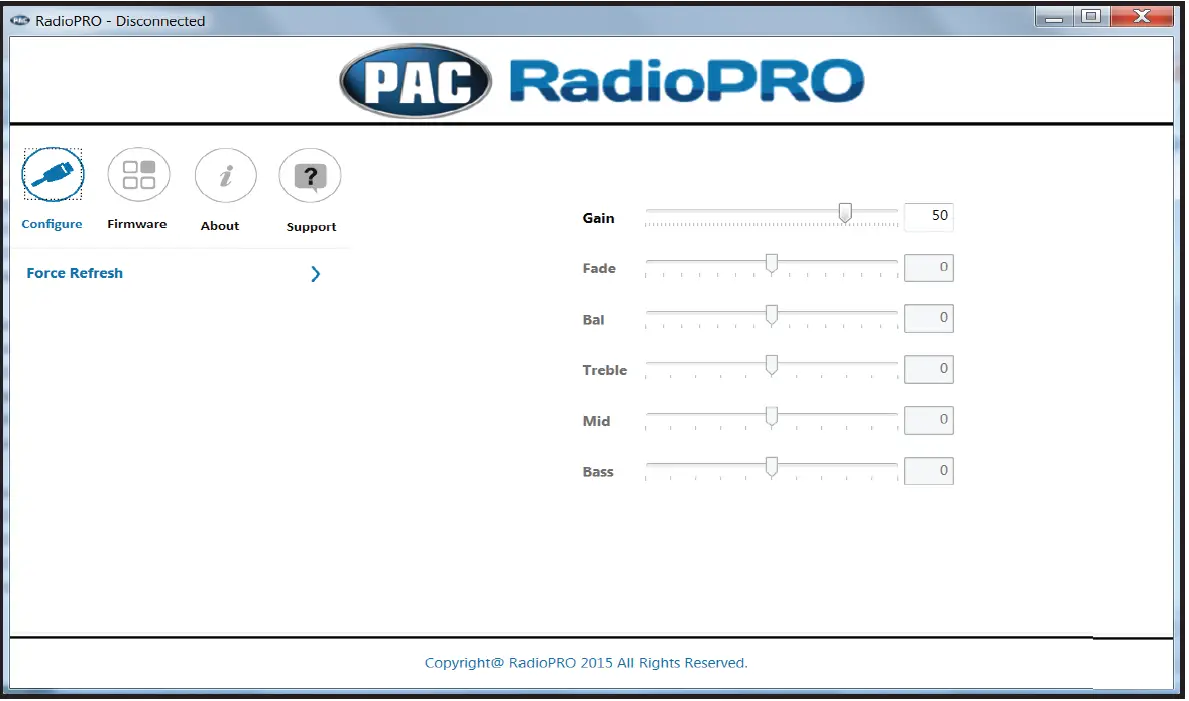This screenshot has height=701, width=1189.
Task: Select the Bass value input box
Action: tap(928, 470)
